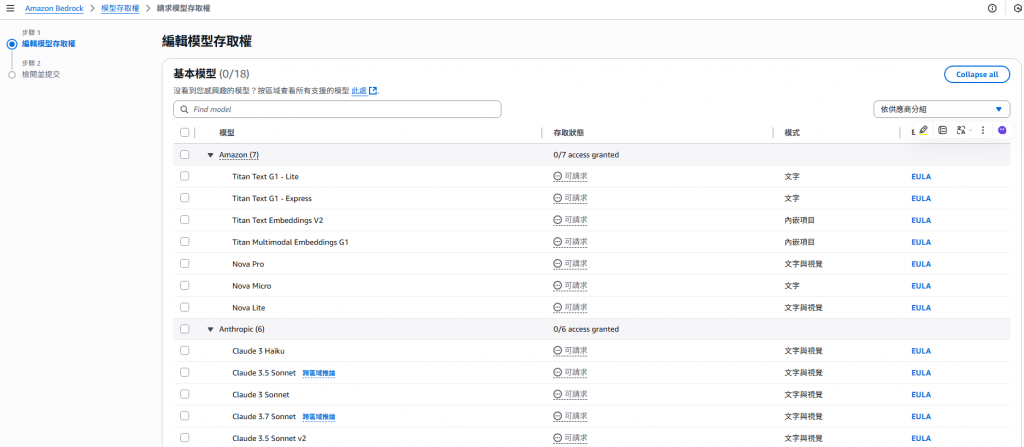Image resolution: width=1024 pixels, height=447 pixels.
Task: Click the purple assistant avatar icon
Action: click(x=1002, y=130)
